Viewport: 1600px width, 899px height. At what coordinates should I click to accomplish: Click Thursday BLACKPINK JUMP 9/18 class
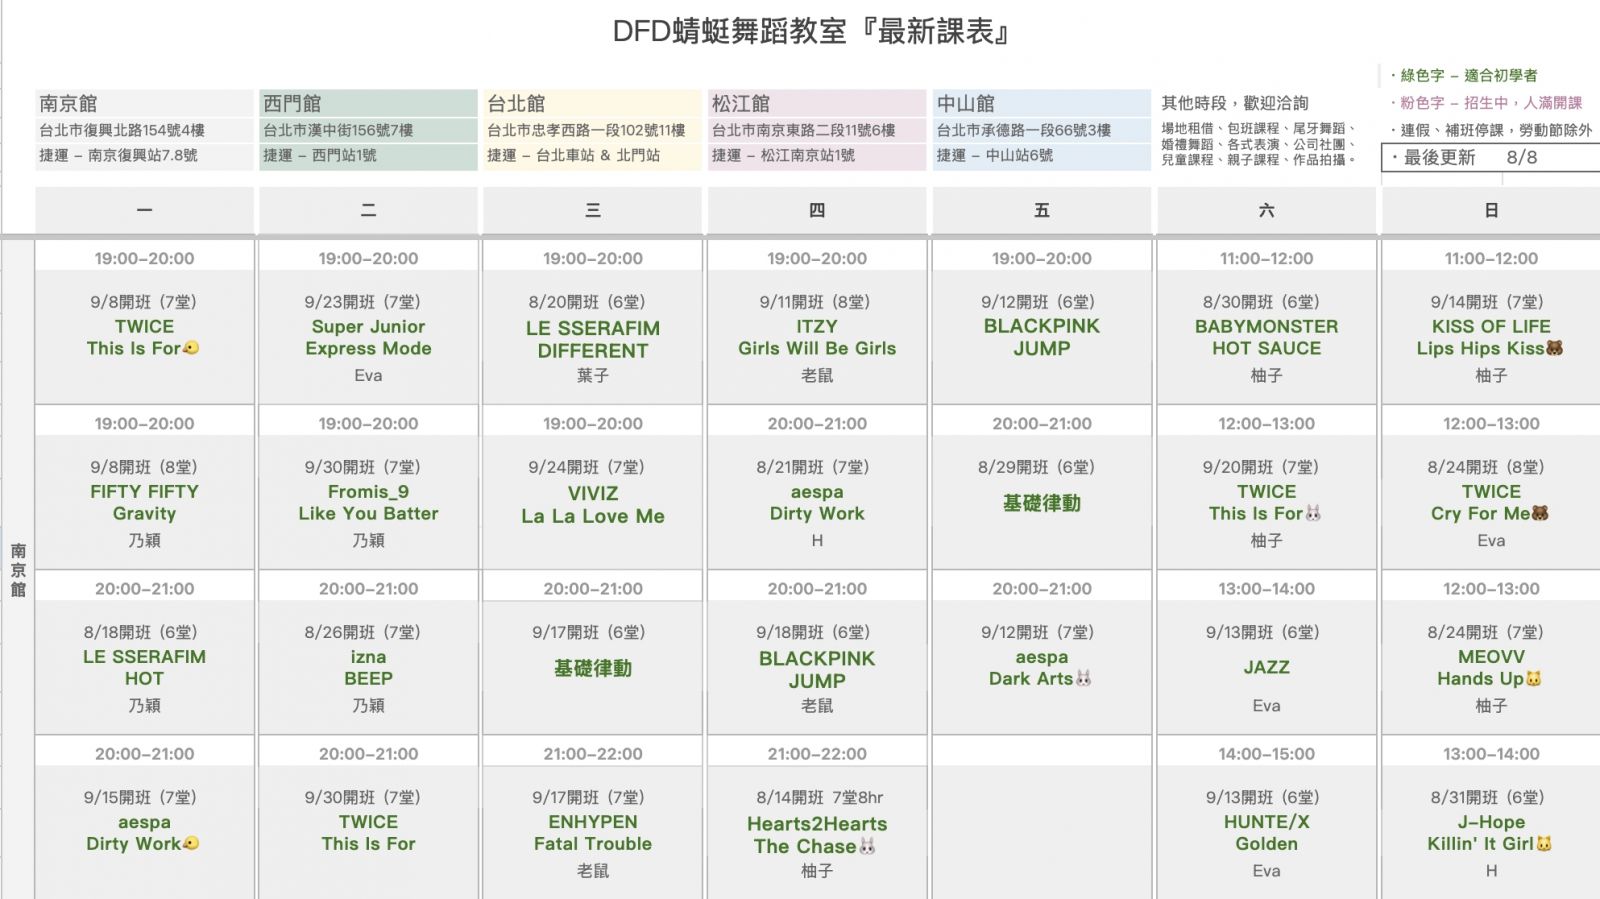pos(817,670)
